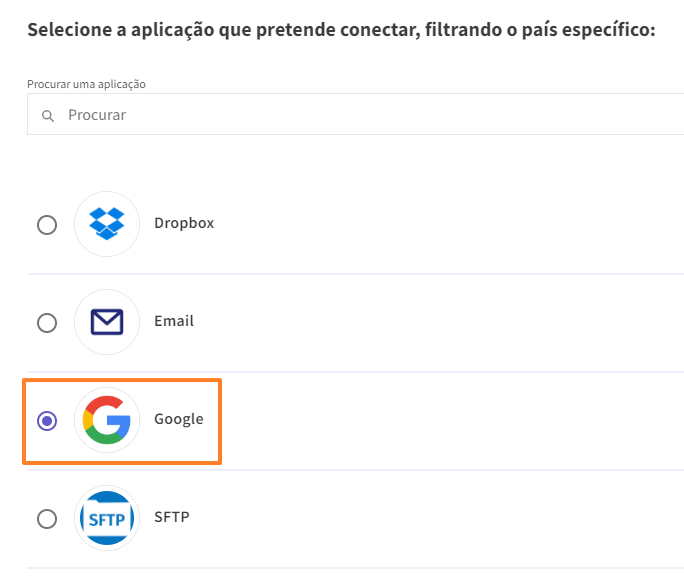Click blank space in the SFTP row

coord(436,518)
